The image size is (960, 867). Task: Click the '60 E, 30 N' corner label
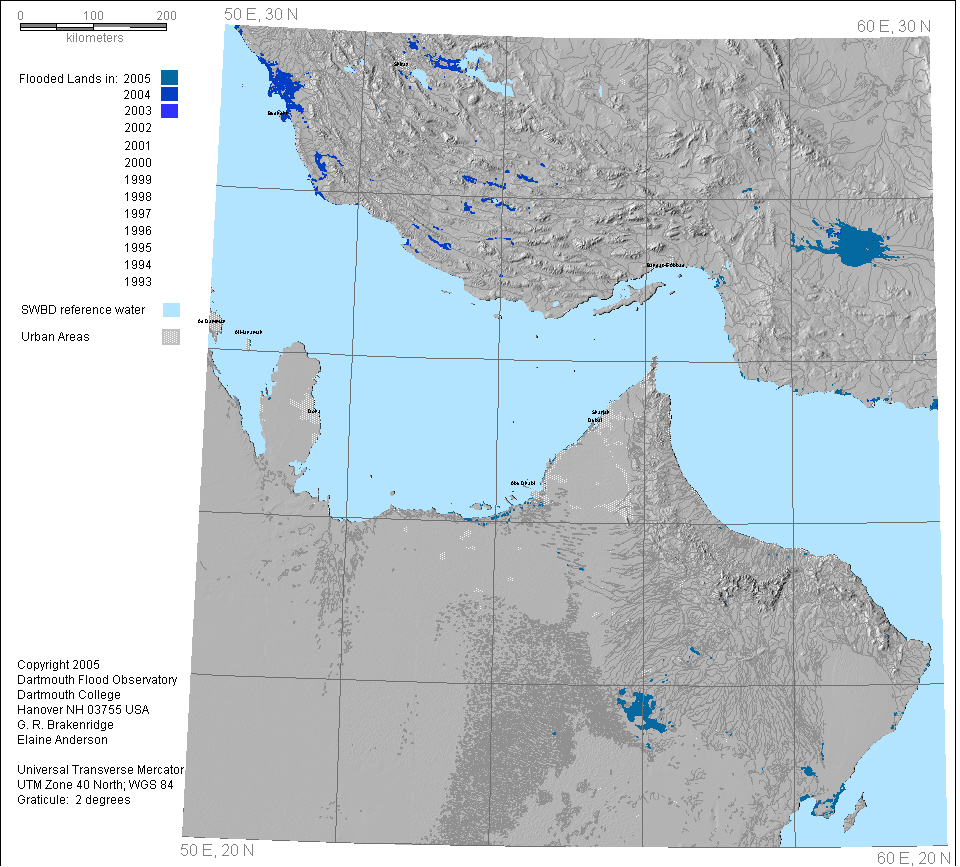point(893,26)
